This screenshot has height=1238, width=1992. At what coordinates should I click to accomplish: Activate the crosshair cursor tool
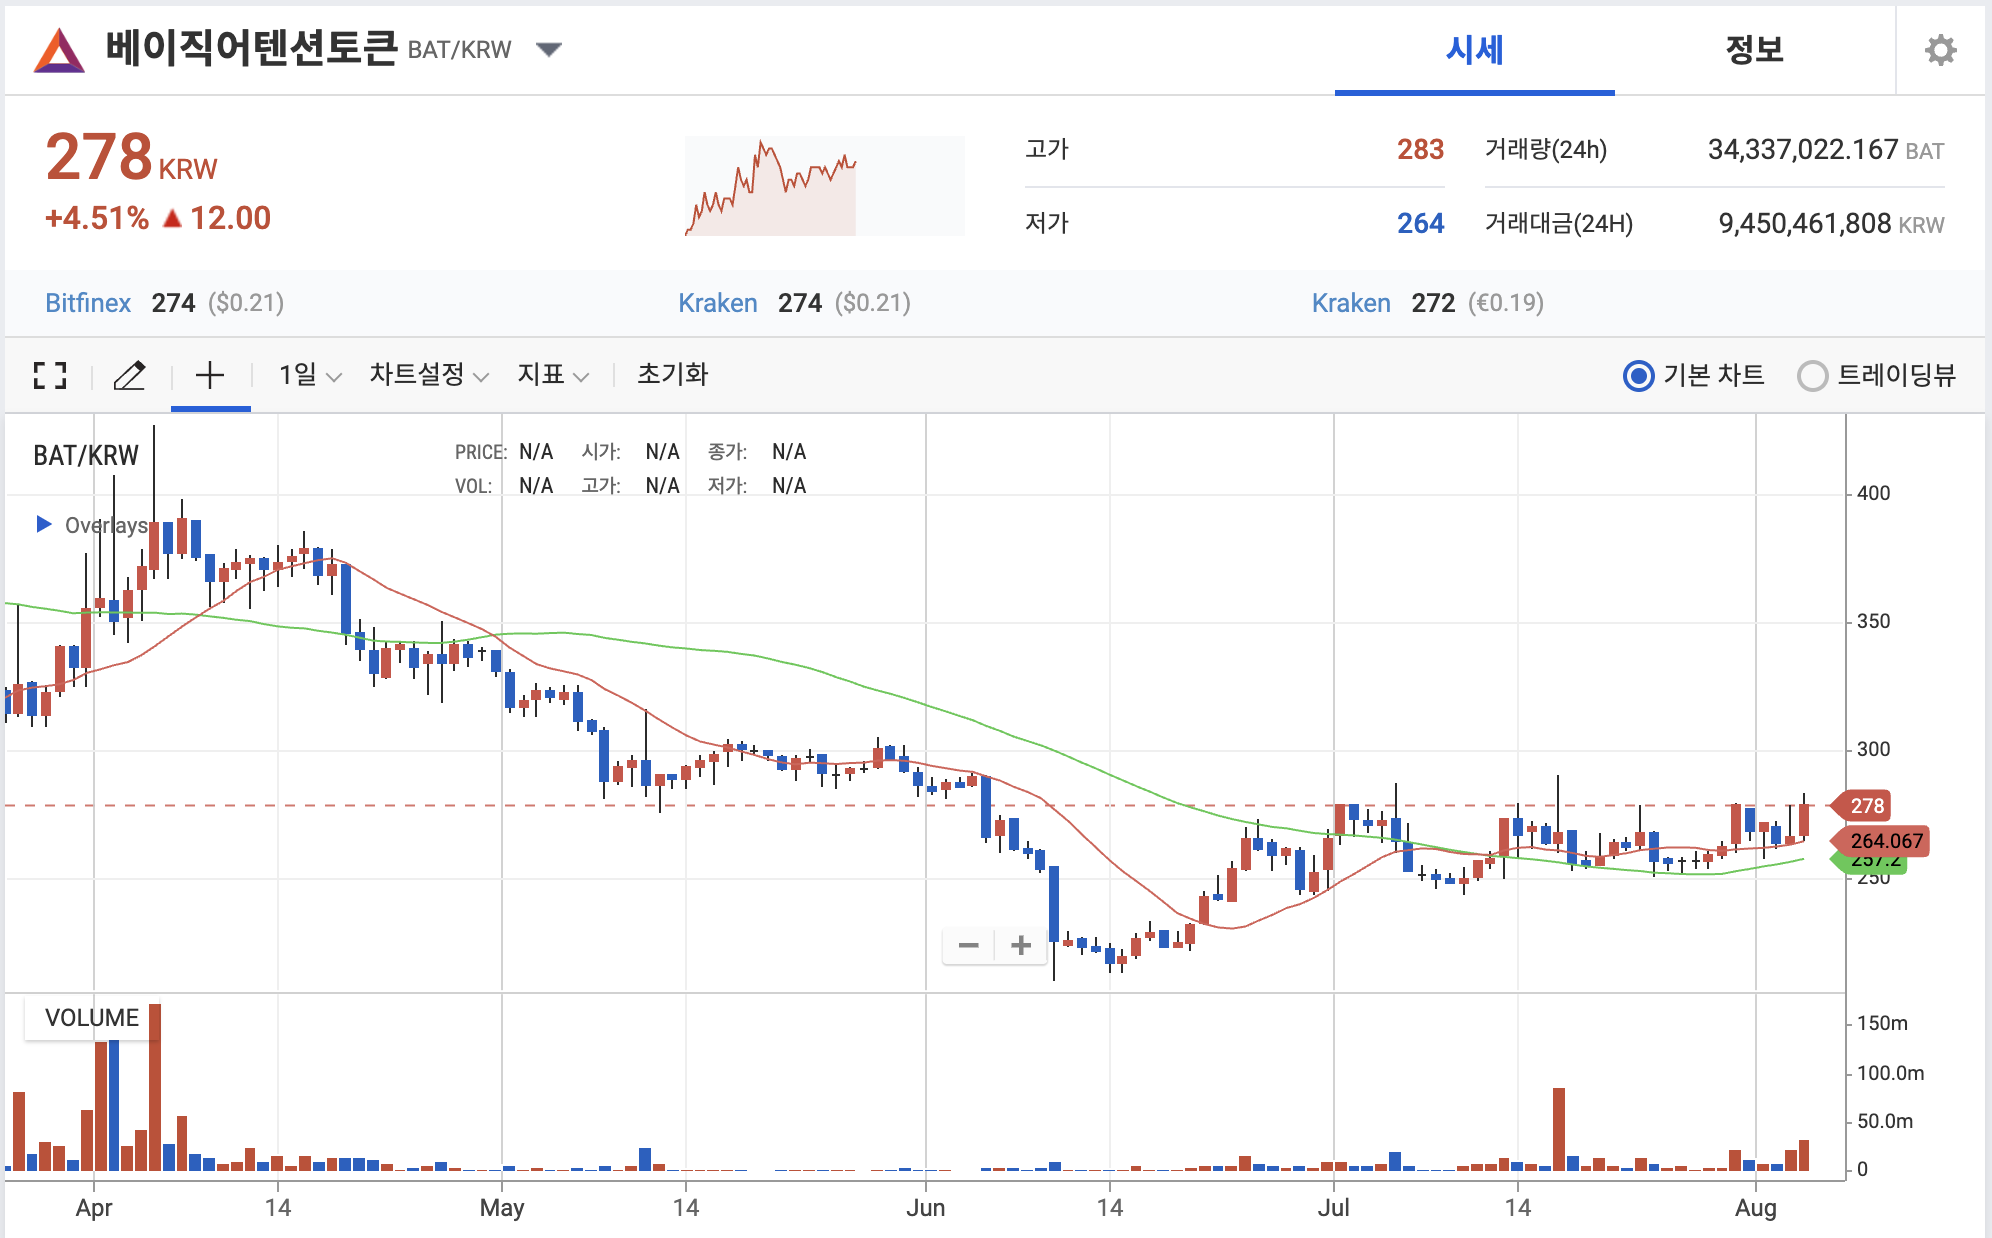tap(210, 375)
